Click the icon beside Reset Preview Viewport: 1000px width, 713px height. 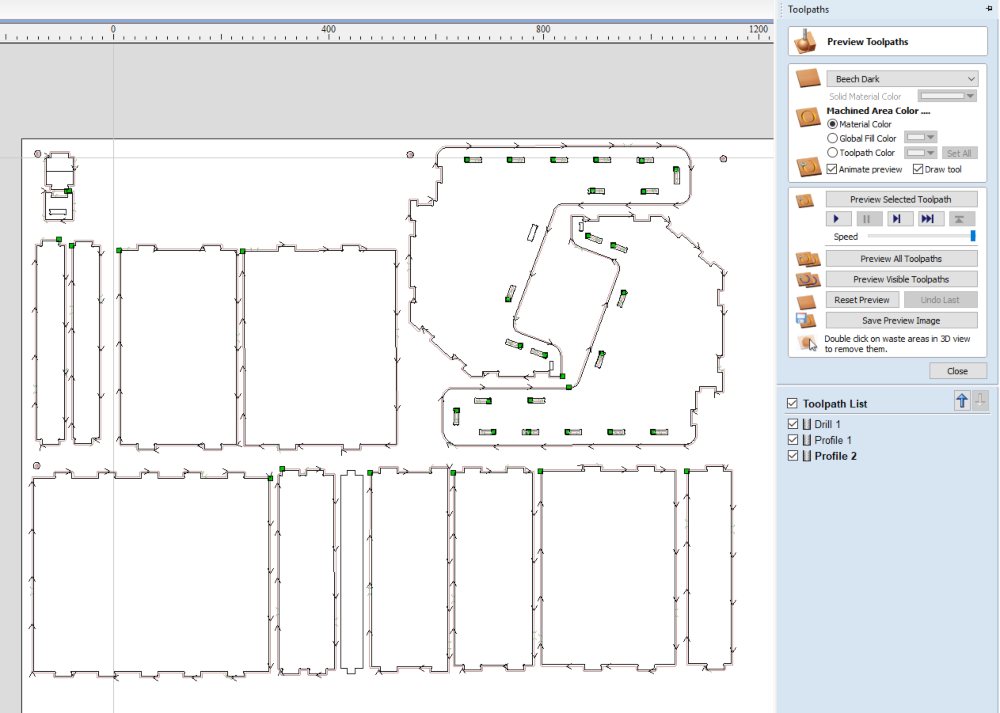click(807, 300)
